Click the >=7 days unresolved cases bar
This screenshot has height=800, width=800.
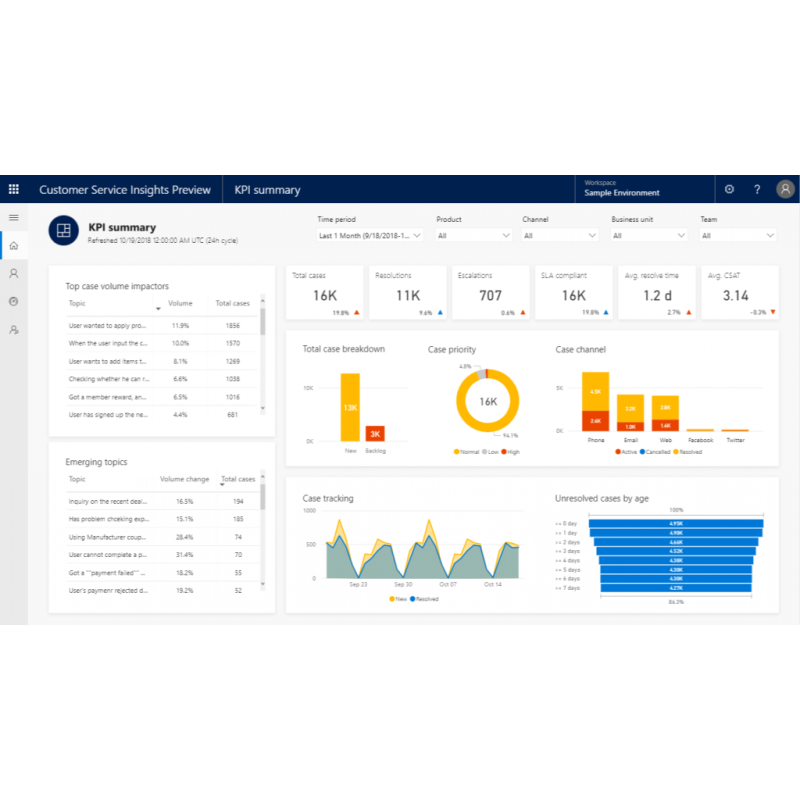click(x=676, y=588)
